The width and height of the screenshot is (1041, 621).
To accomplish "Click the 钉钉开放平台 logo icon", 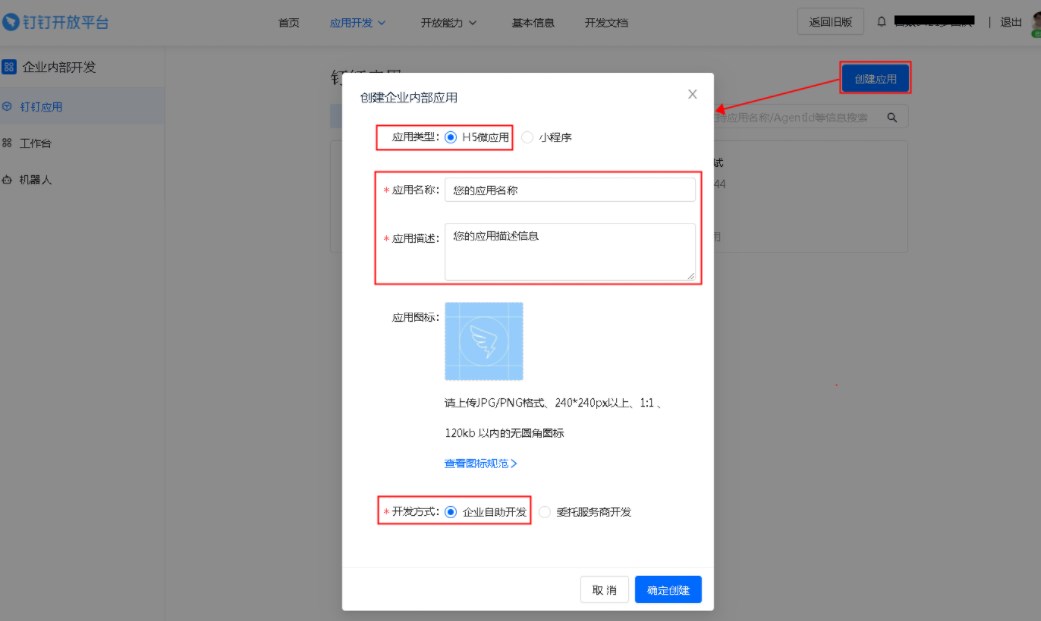I will pos(11,22).
